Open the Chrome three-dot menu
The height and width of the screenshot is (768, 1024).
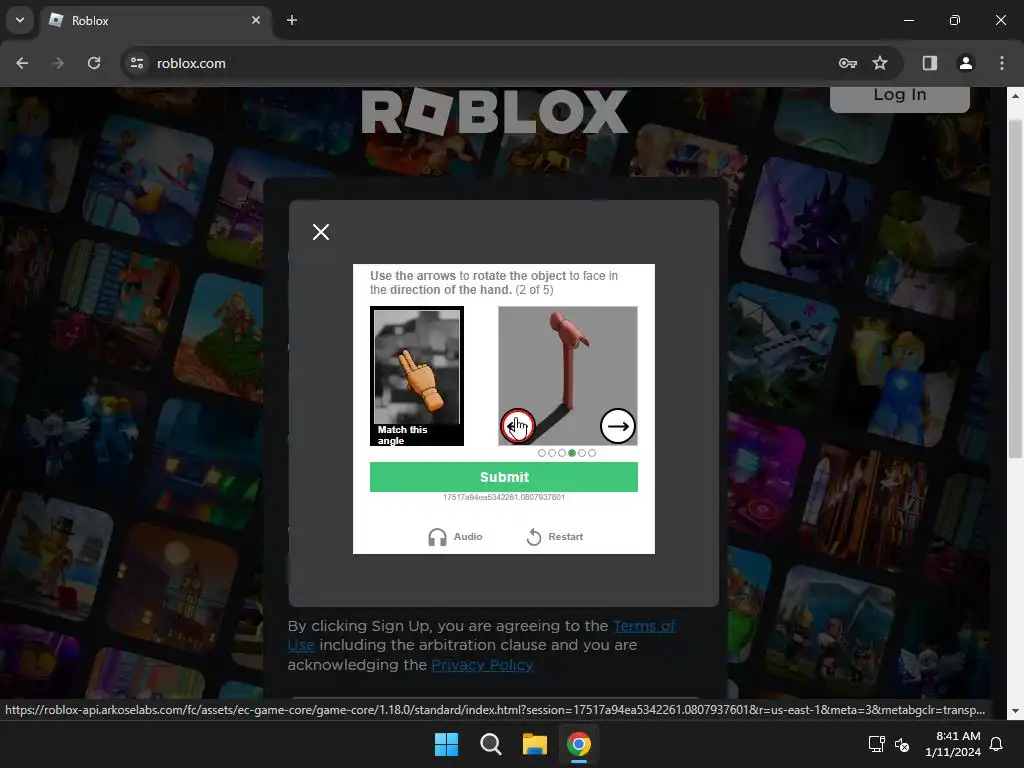1002,63
